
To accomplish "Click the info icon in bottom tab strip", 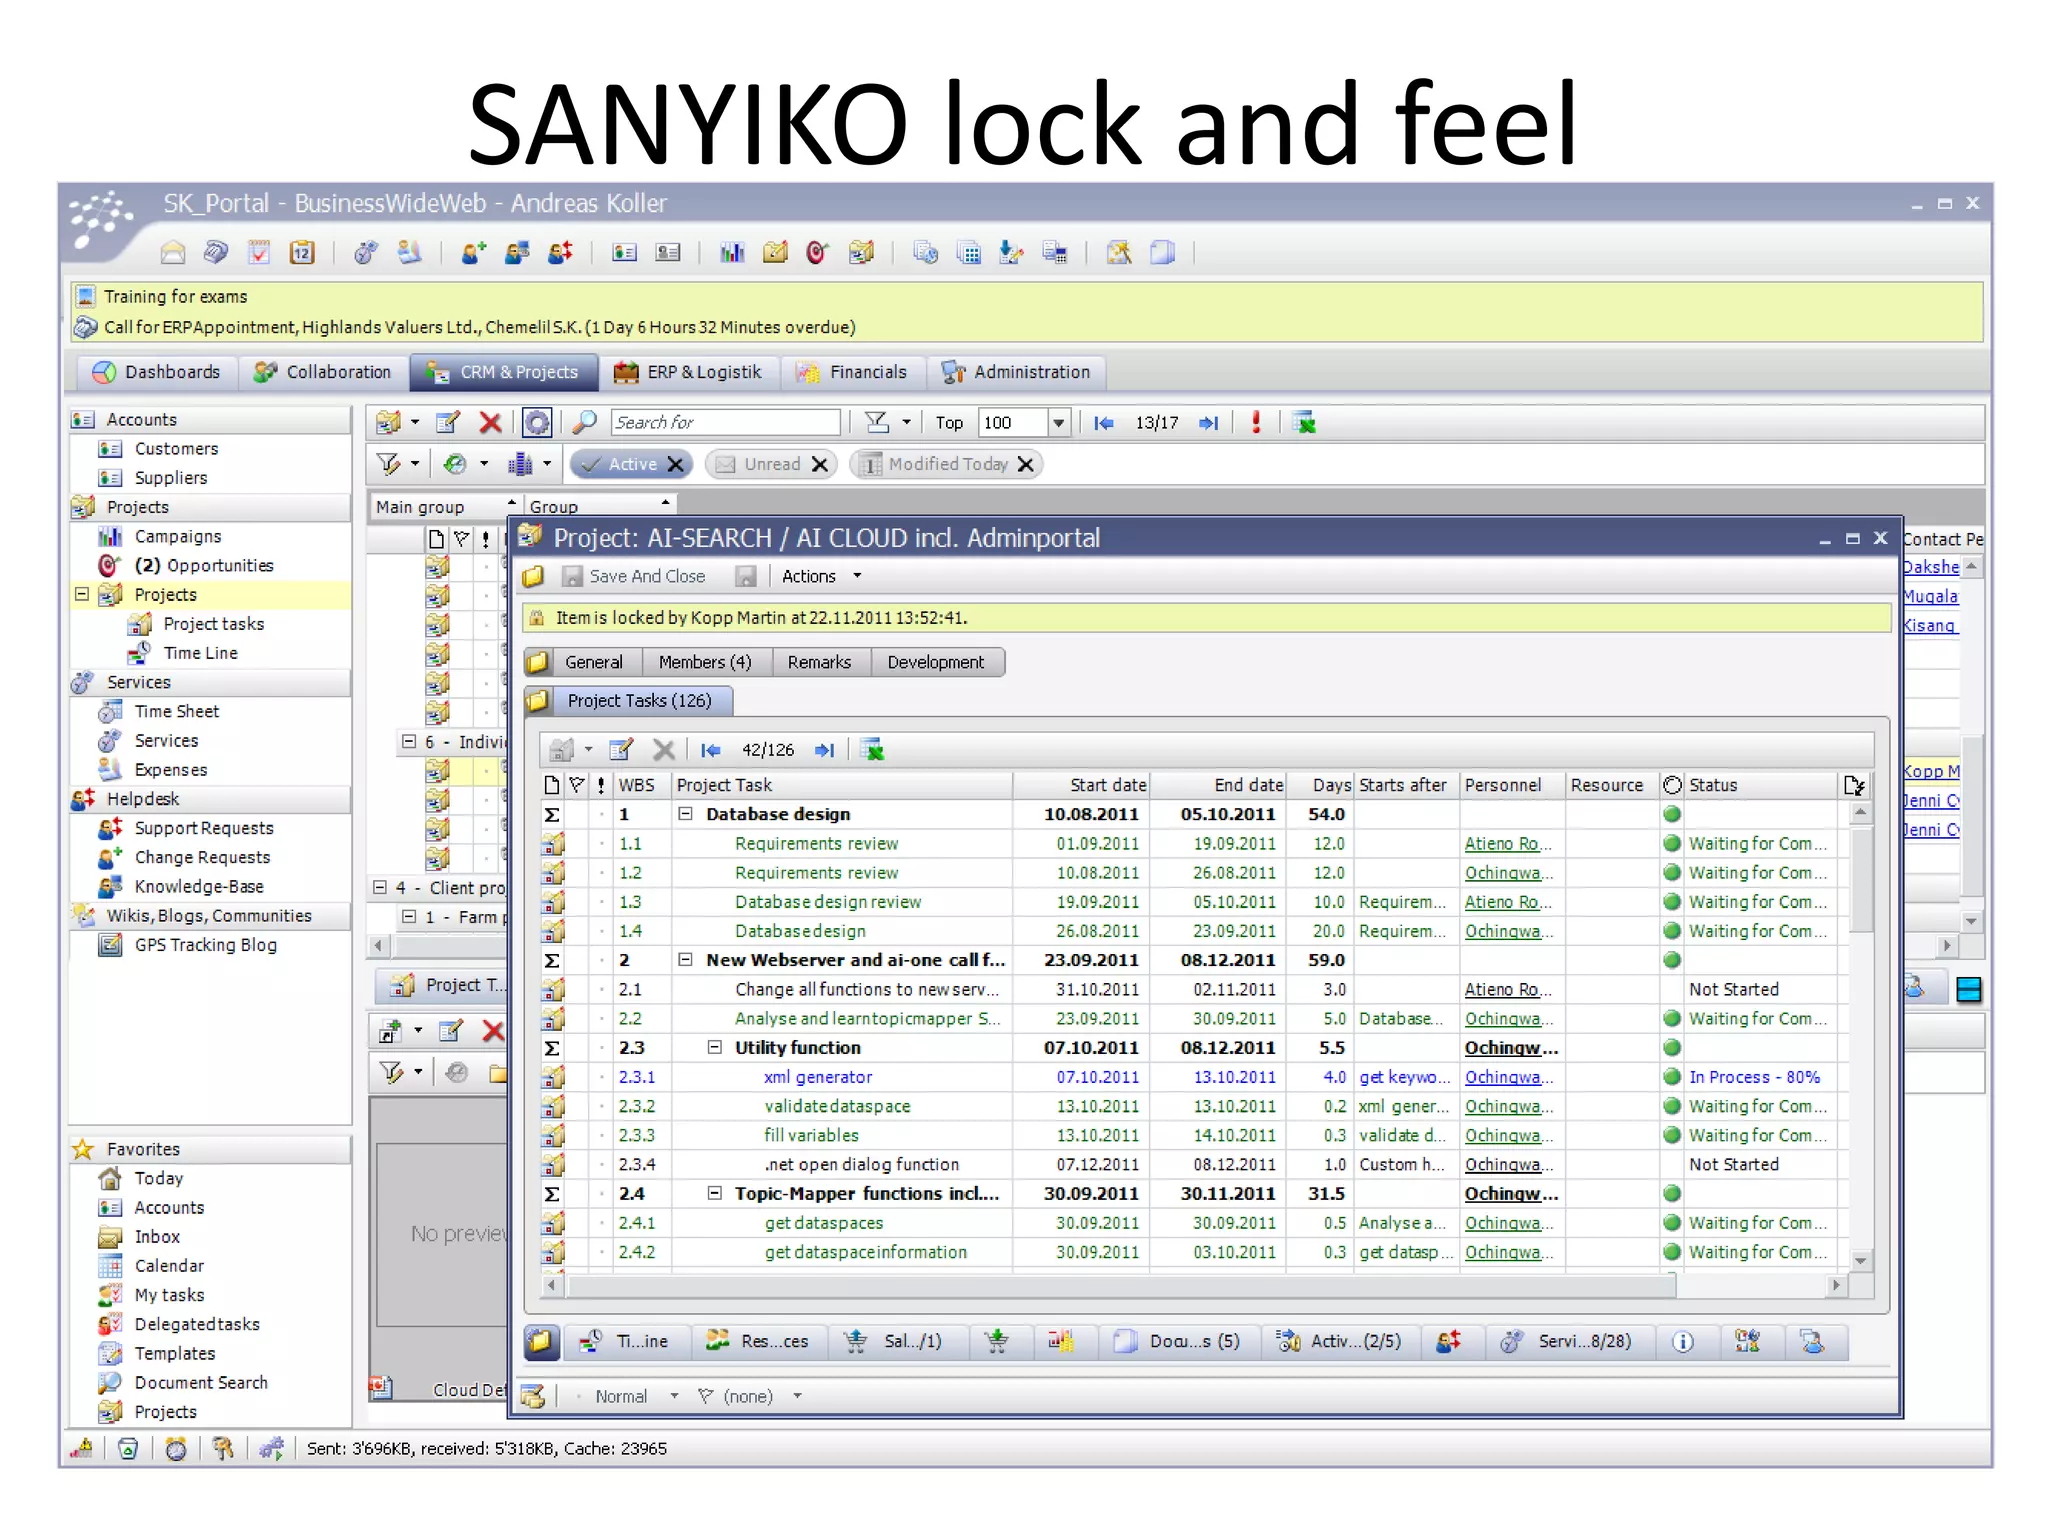I will (x=1683, y=1342).
